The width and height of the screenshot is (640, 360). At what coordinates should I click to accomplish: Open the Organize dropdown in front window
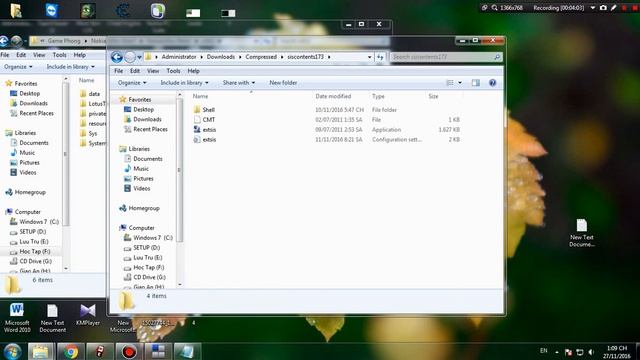tap(132, 83)
